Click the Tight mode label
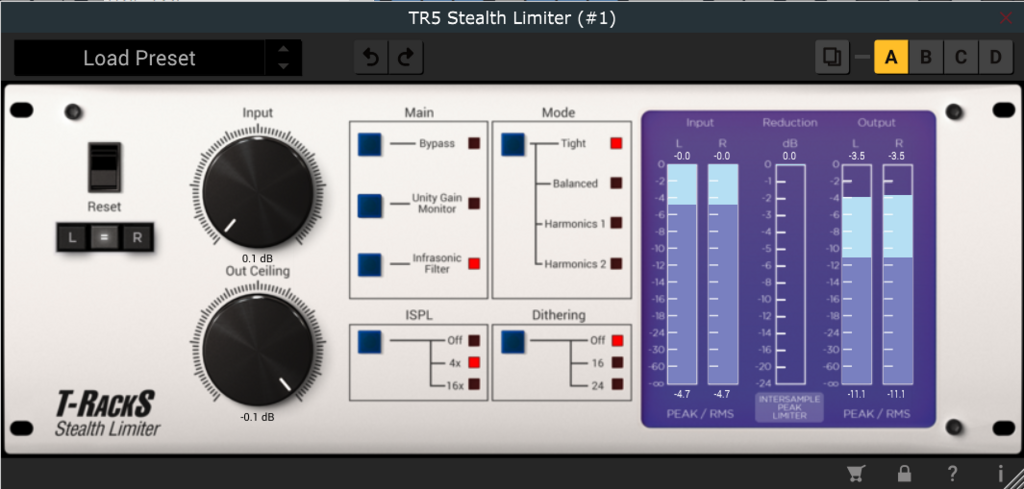Screen dimensions: 1024x489 [x=573, y=144]
